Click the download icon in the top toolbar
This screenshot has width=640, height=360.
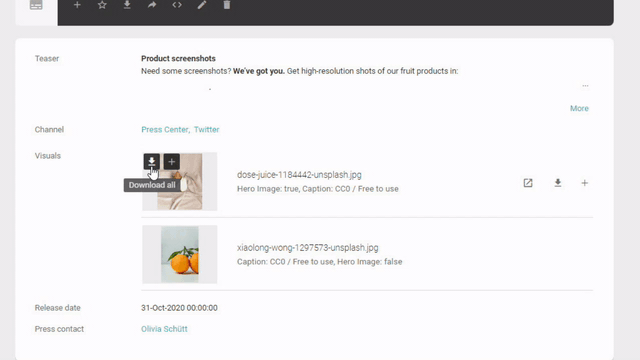[127, 5]
